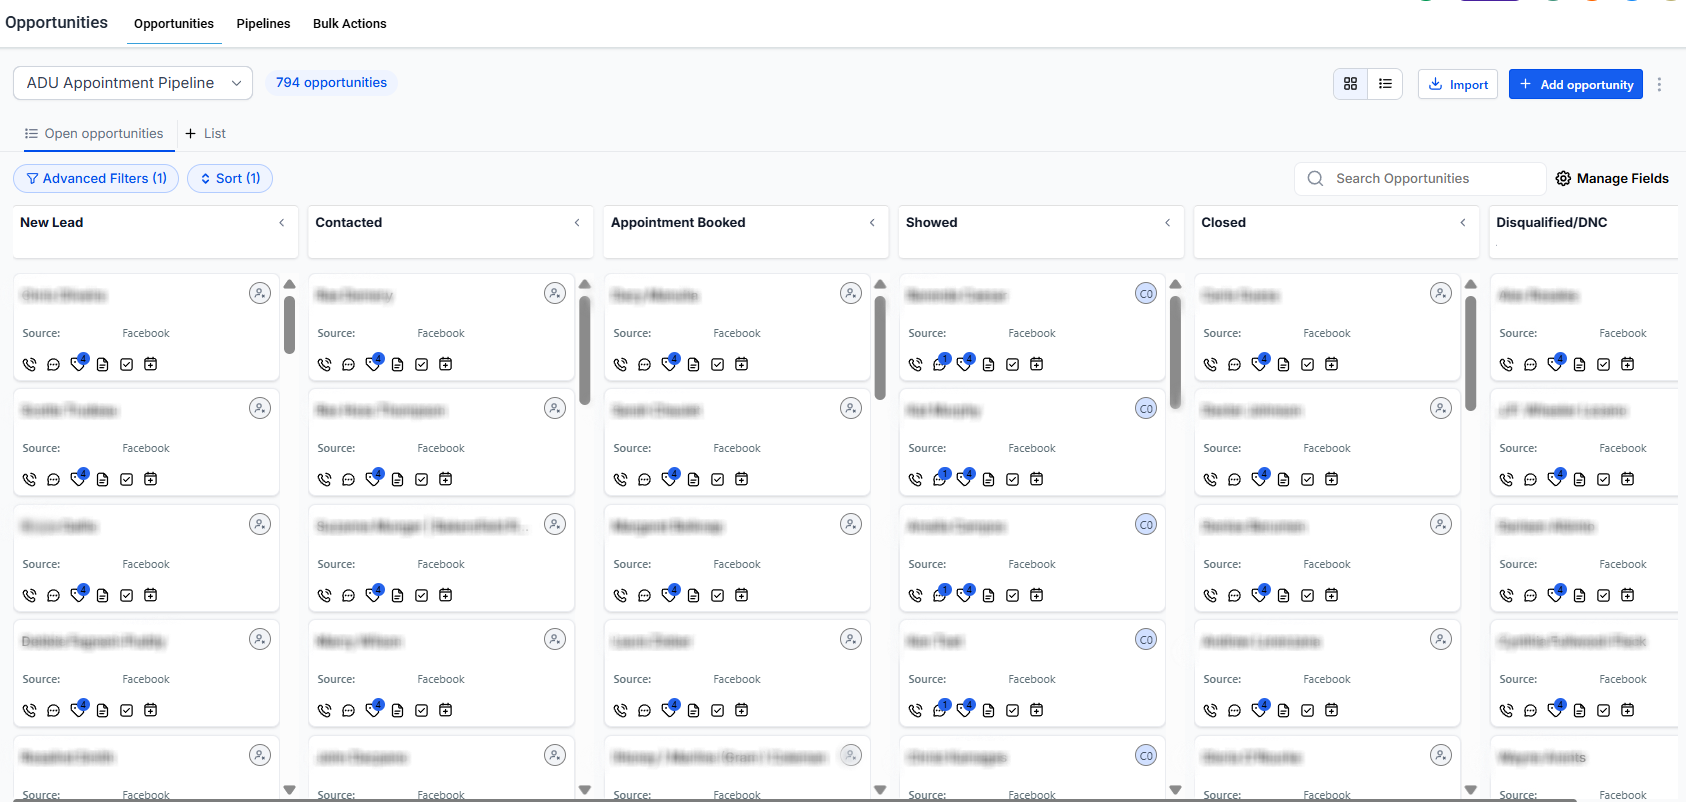Add a new List view
Viewport: 1686px width, 802px height.
tap(205, 134)
